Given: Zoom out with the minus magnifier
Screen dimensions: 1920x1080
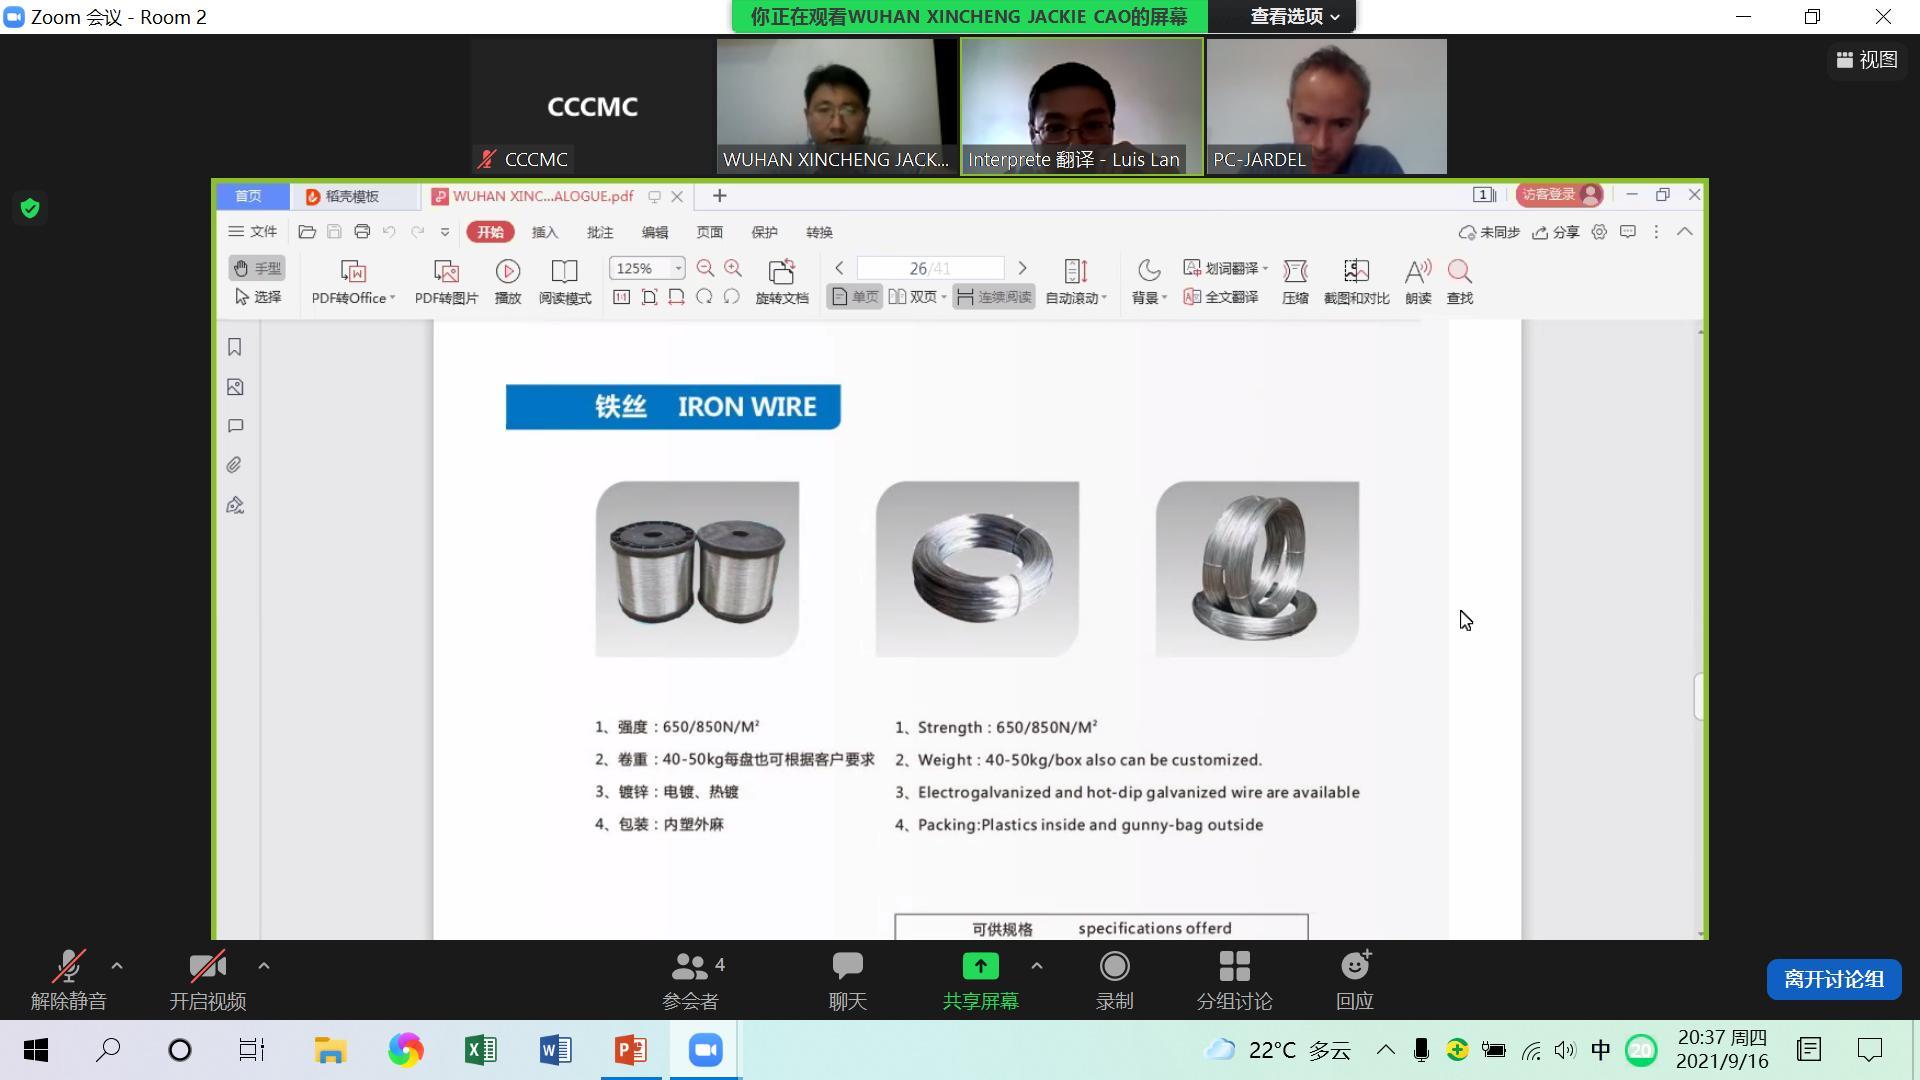Looking at the screenshot, I should click(705, 268).
